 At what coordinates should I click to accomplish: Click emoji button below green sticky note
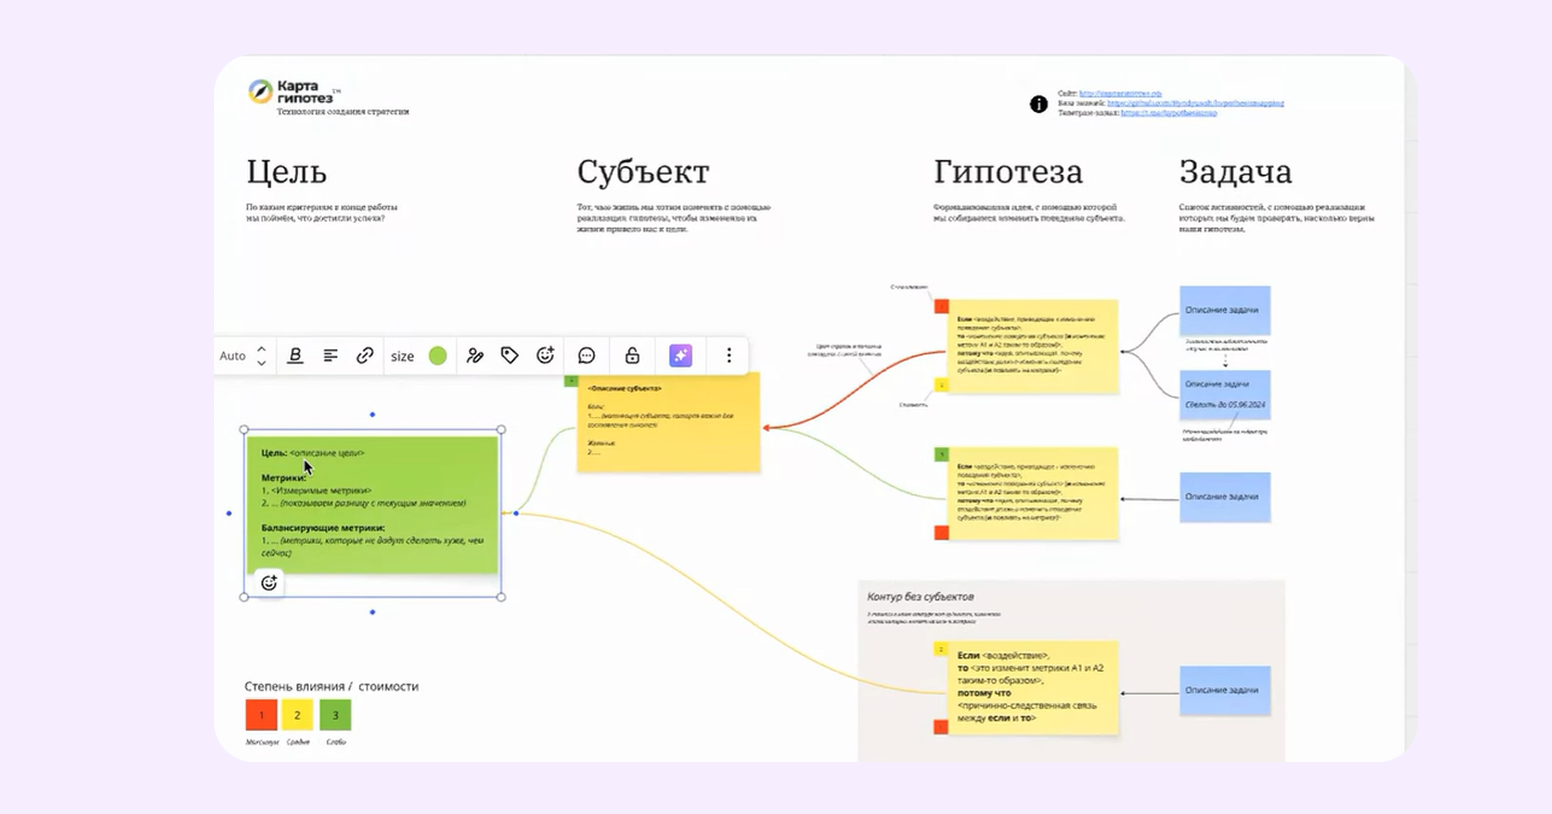click(269, 583)
